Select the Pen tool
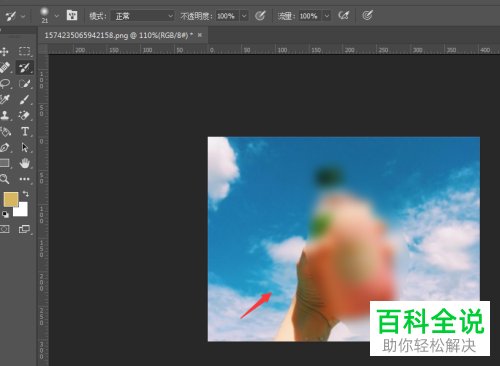Image resolution: width=500 pixels, height=366 pixels. coord(5,147)
